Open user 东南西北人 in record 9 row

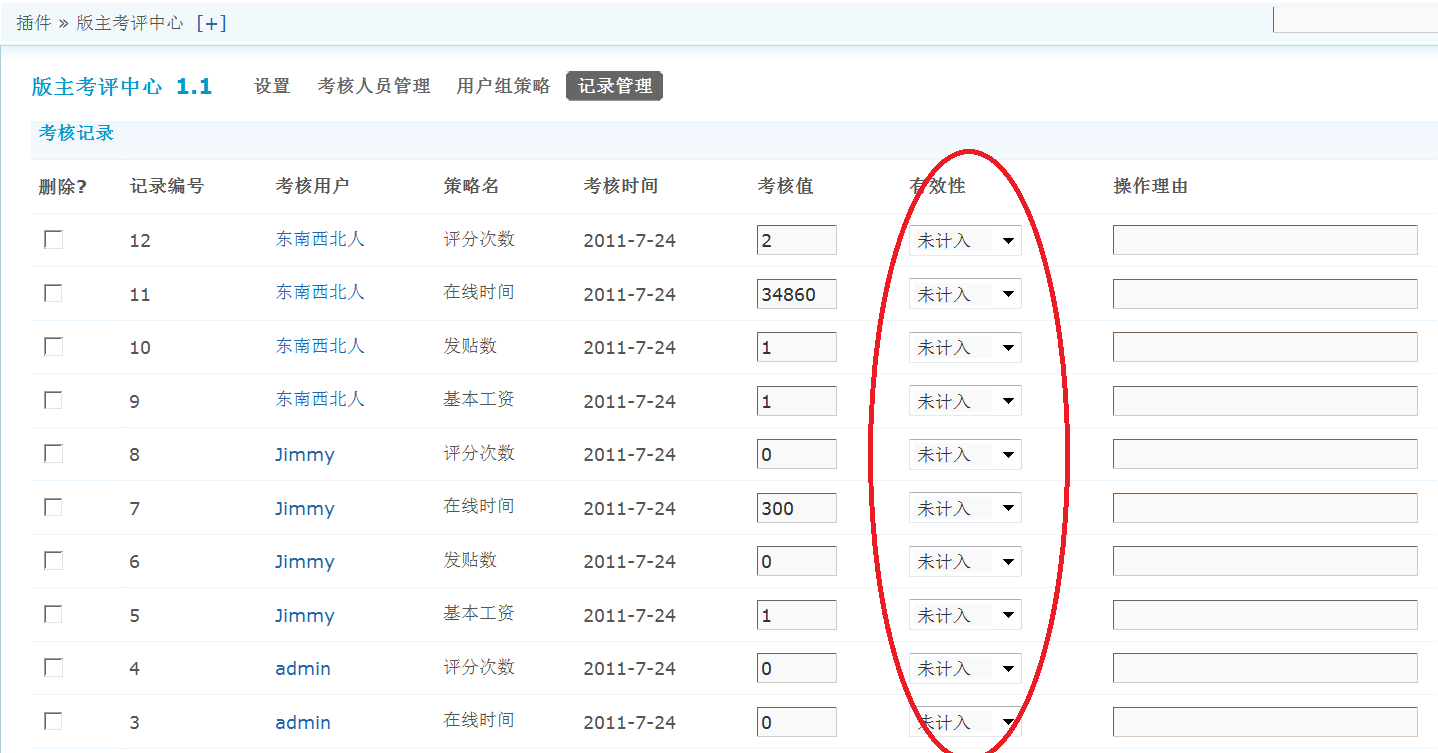320,399
